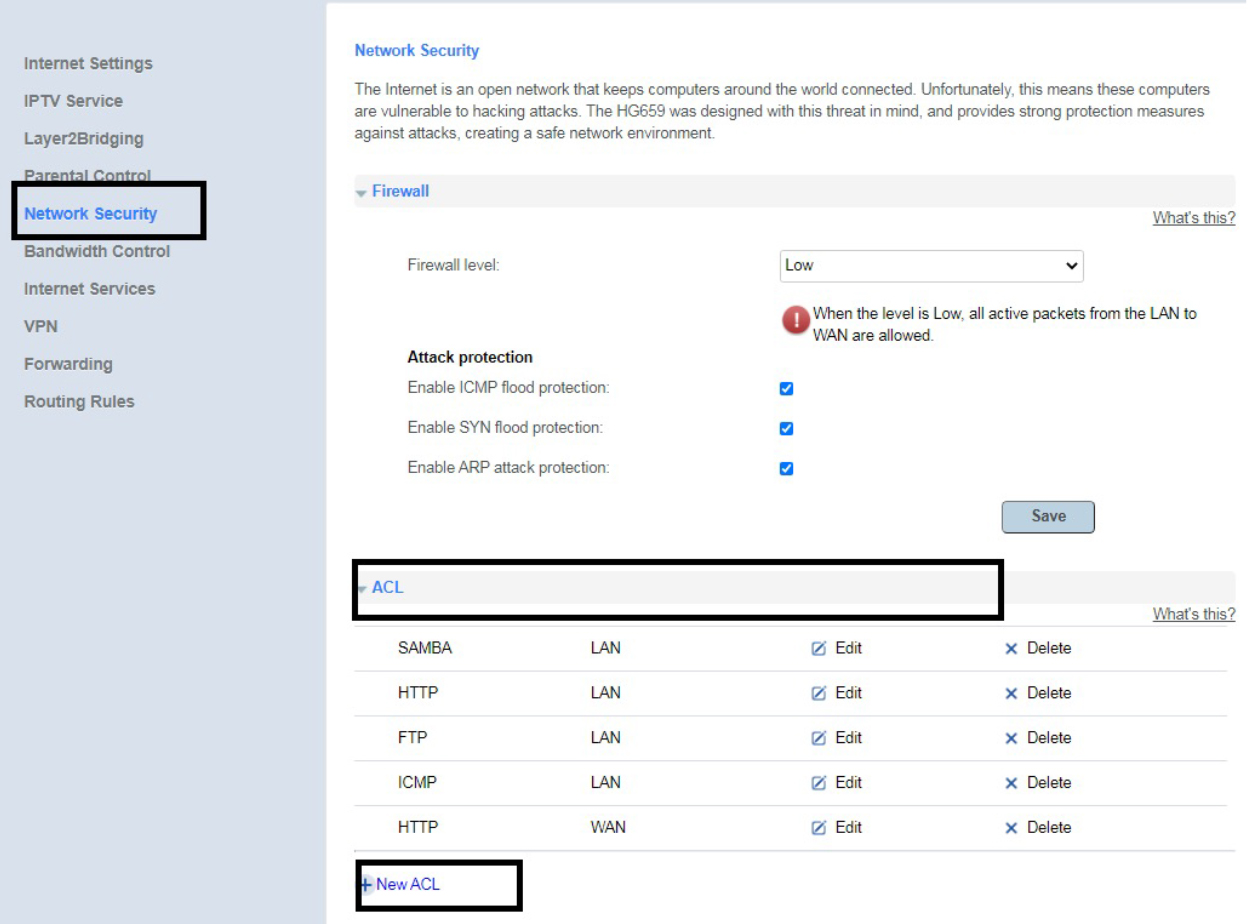Collapse the Firewall section

[x=361, y=192]
